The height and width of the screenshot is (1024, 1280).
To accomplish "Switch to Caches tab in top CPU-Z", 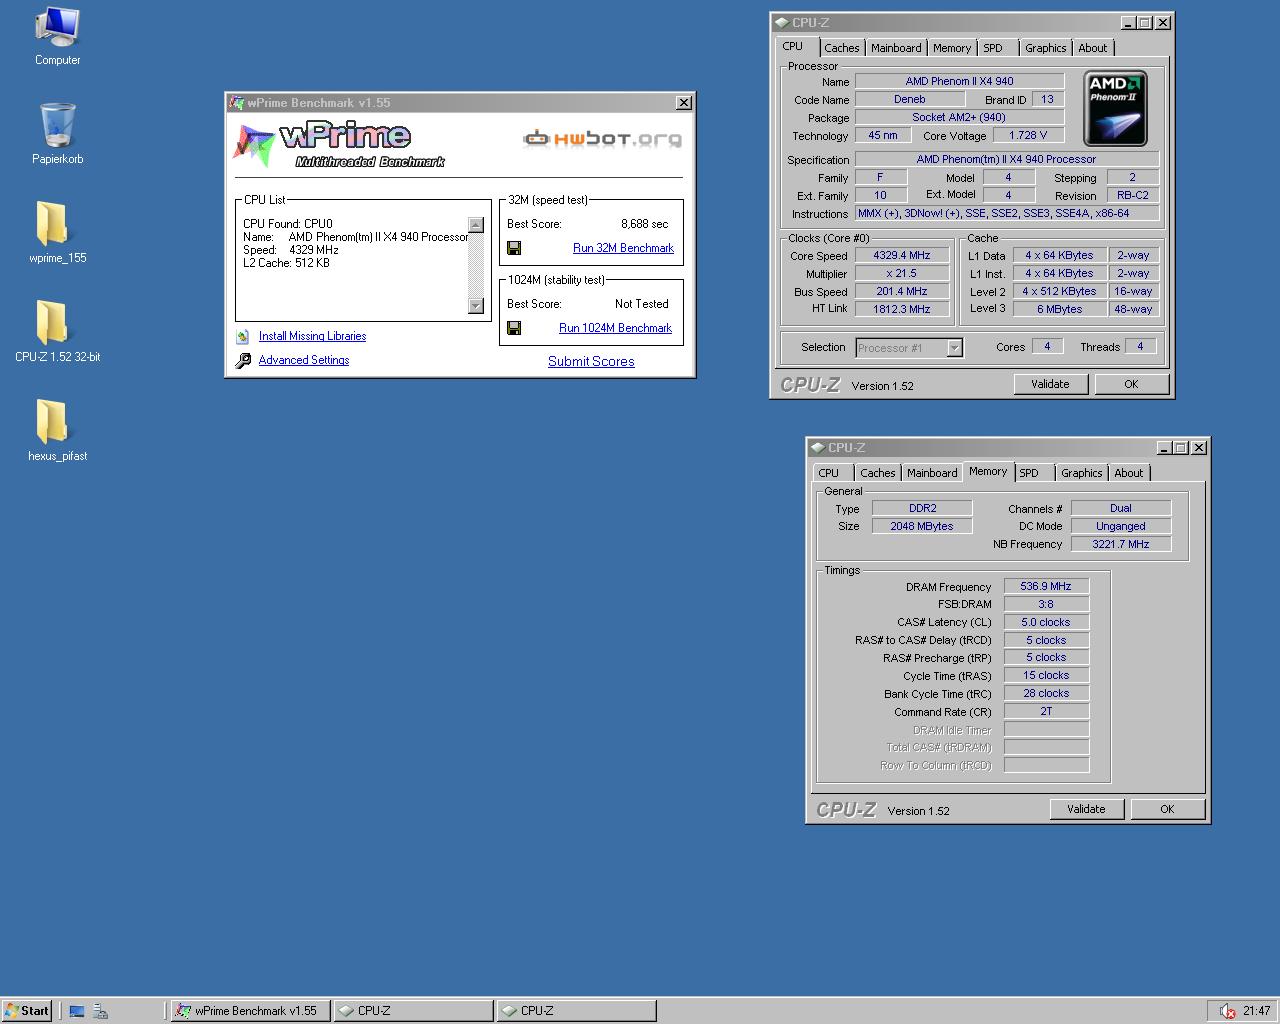I will point(842,48).
